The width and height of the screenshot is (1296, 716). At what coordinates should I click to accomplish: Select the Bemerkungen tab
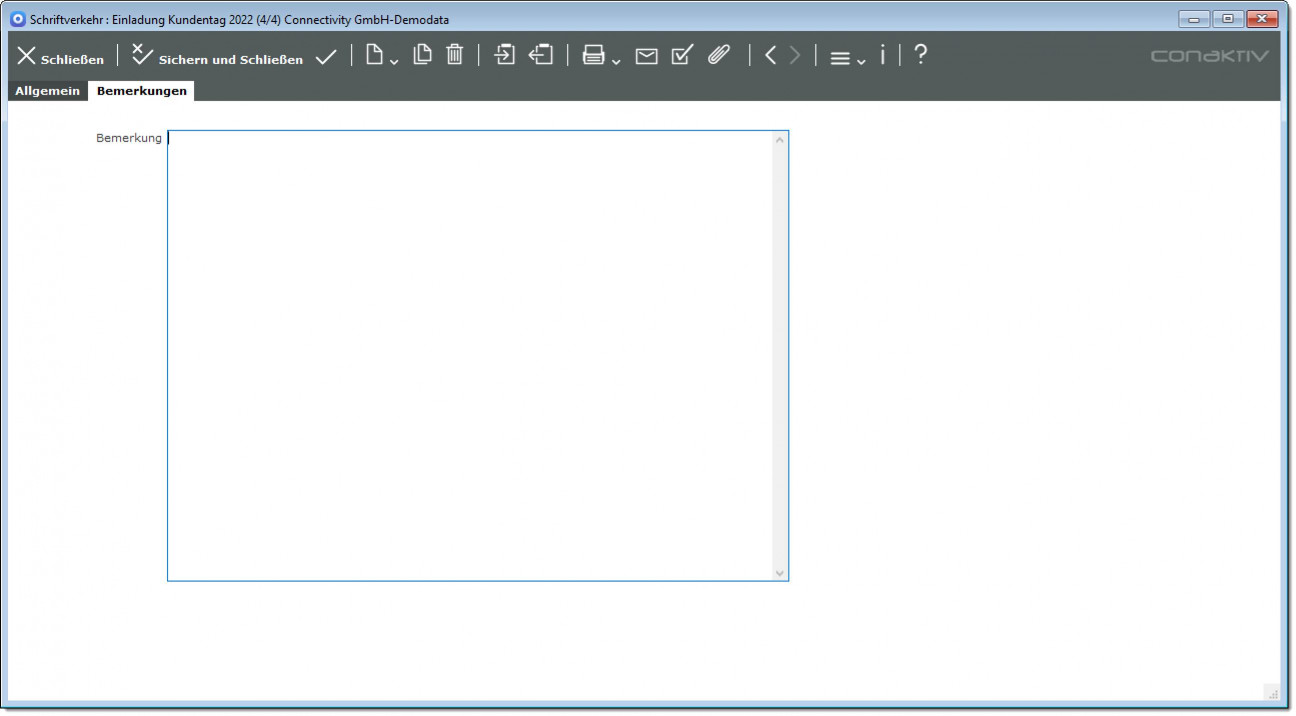[x=141, y=91]
